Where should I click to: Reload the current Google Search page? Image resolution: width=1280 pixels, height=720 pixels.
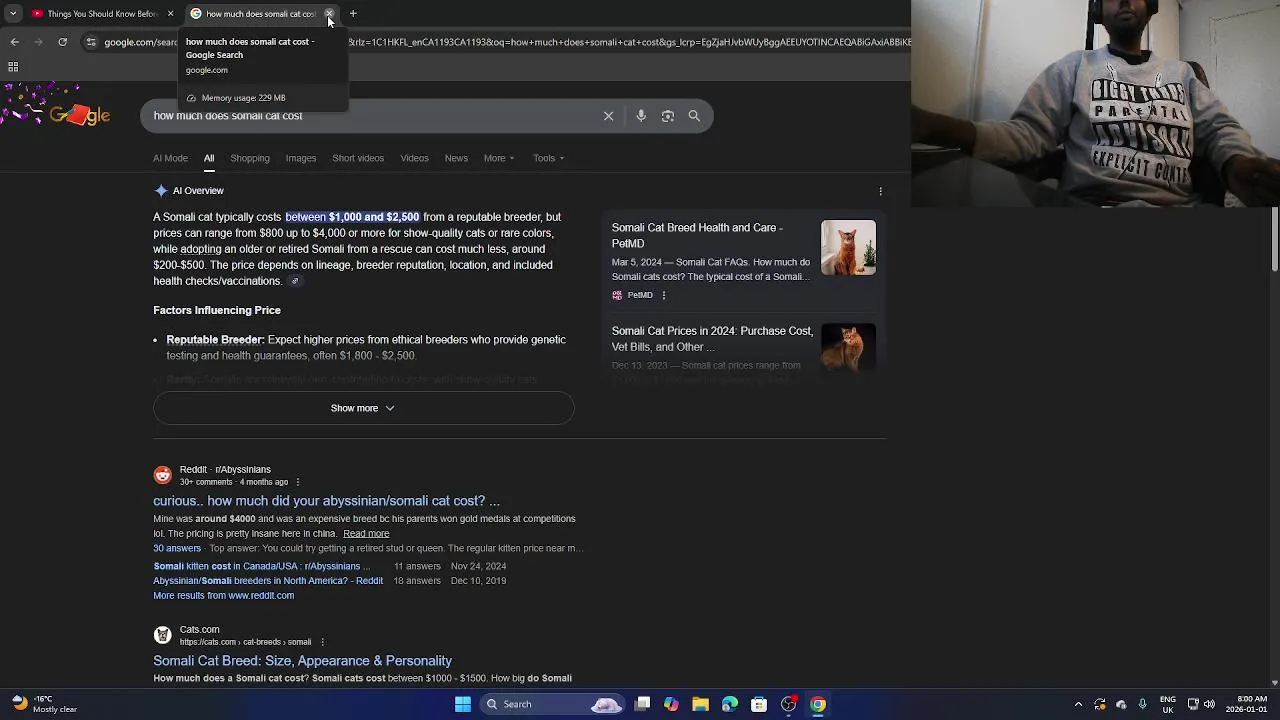(x=62, y=42)
